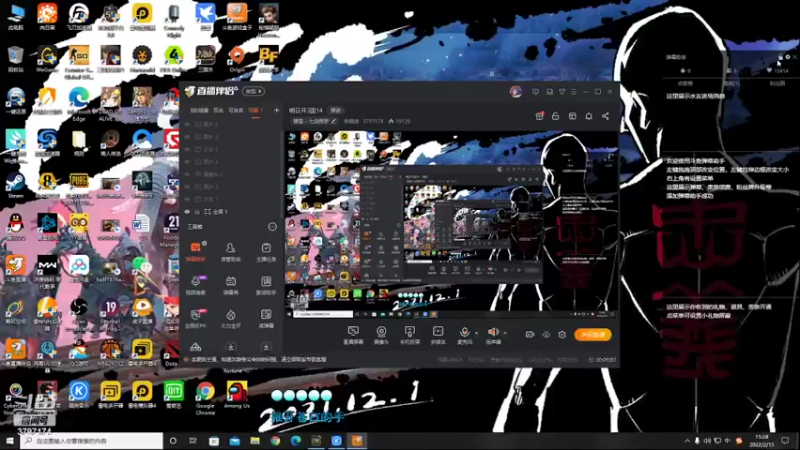Open the user avatar in the title bar
This screenshot has width=800, height=450.
[515, 92]
